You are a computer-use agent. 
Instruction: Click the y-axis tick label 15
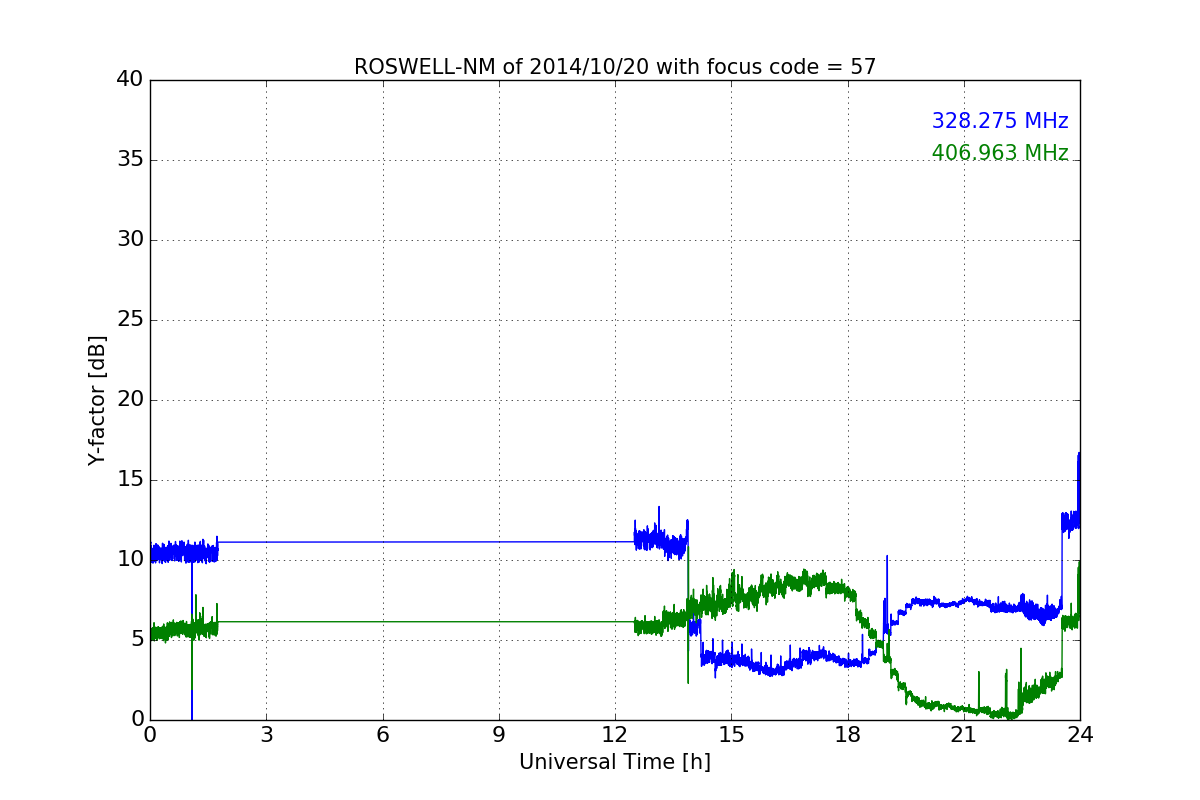[x=130, y=480]
